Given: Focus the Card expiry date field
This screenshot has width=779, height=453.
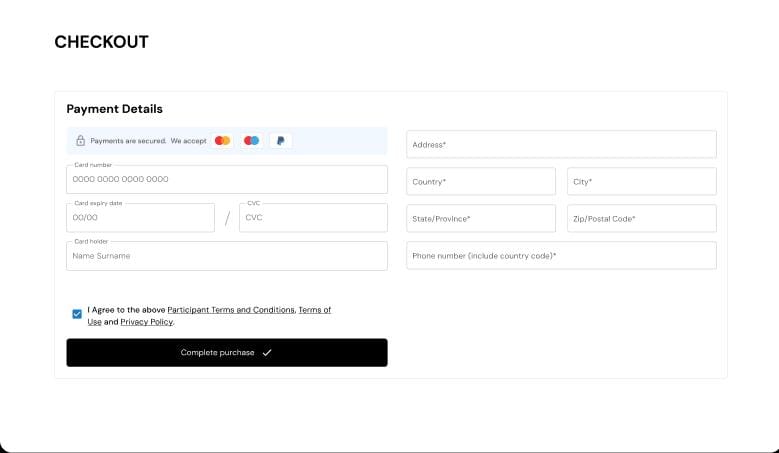Looking at the screenshot, I should (141, 218).
